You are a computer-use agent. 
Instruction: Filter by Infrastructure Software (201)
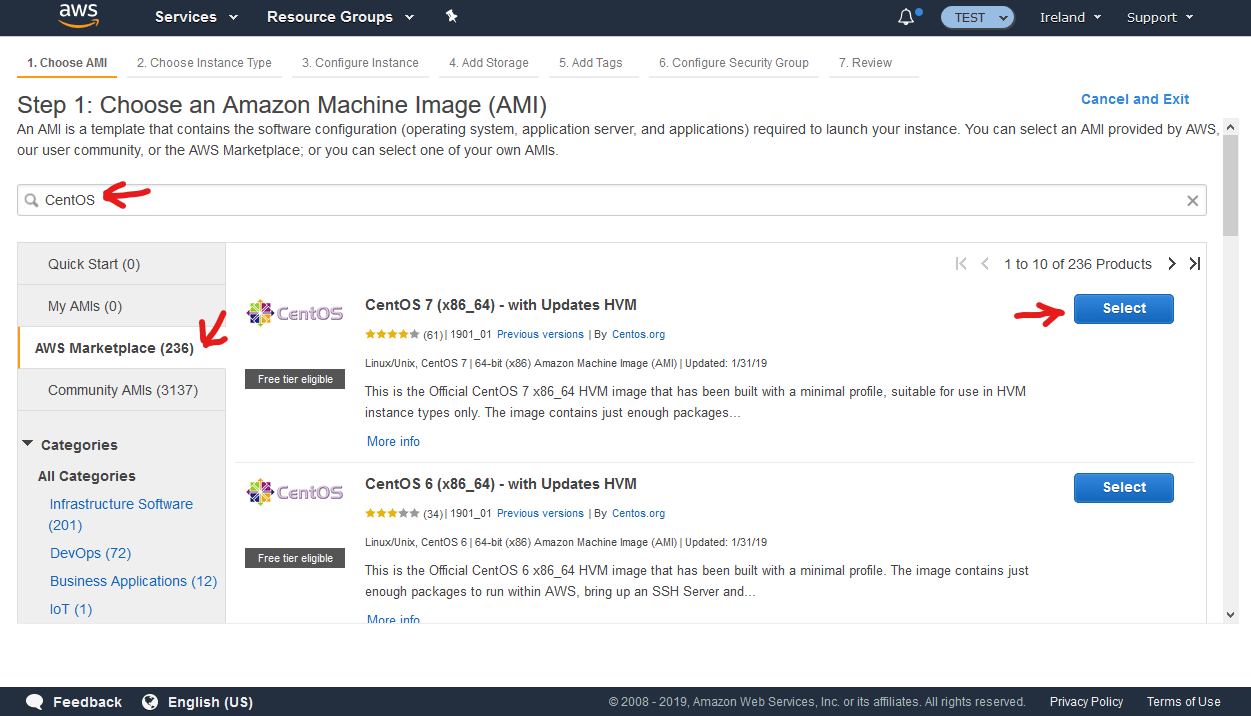[121, 514]
